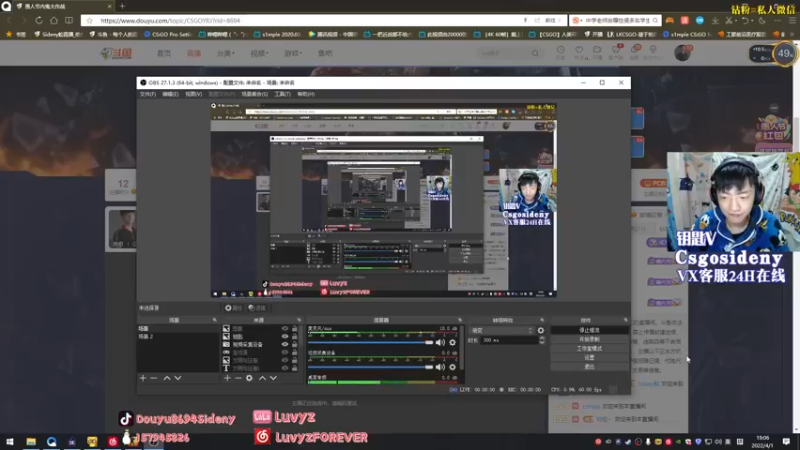Open OBS 设置 settings button
Image resolution: width=800 pixels, height=450 pixels.
[x=589, y=358]
